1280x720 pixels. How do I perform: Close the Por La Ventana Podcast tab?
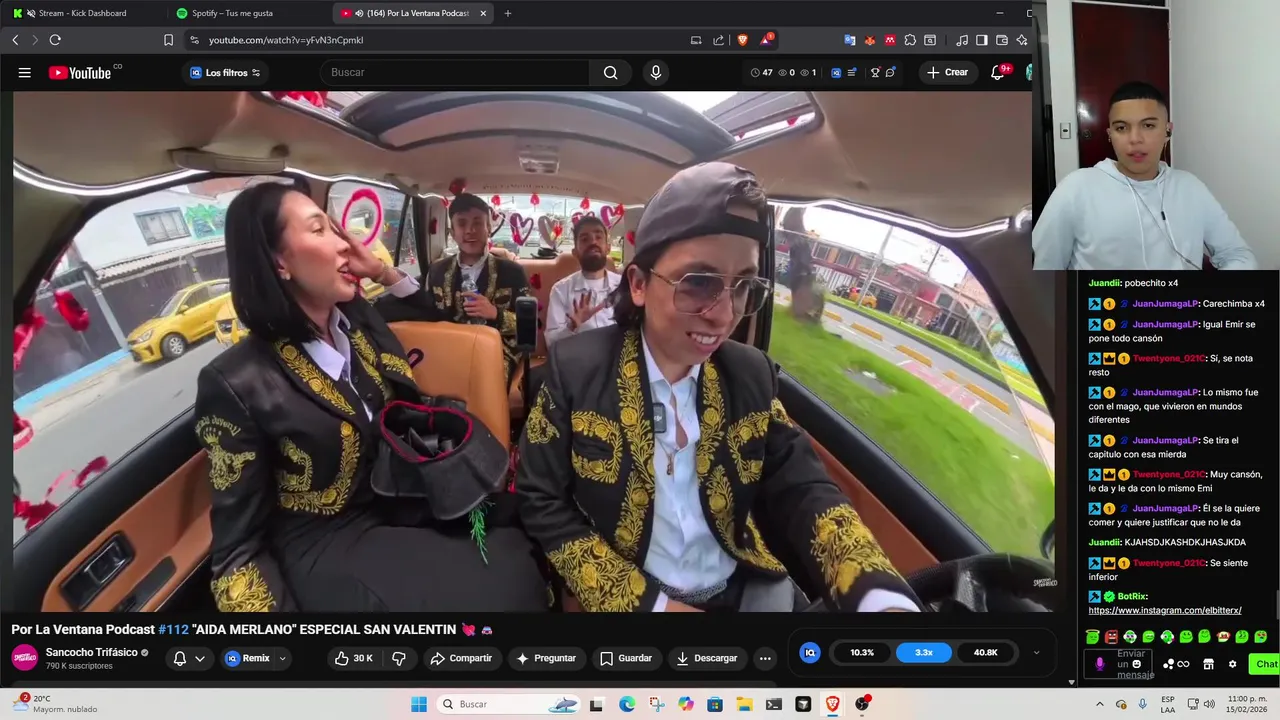click(483, 13)
